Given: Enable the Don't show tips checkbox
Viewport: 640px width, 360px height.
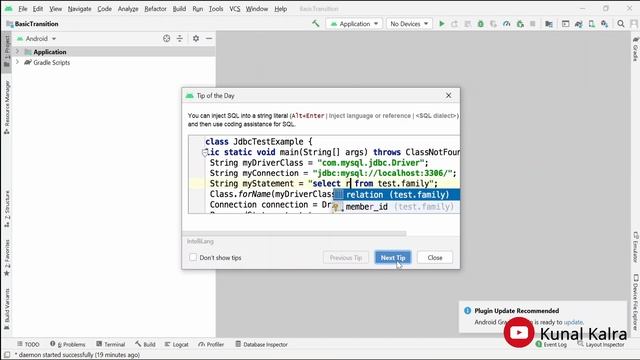Looking at the screenshot, I should point(193,258).
